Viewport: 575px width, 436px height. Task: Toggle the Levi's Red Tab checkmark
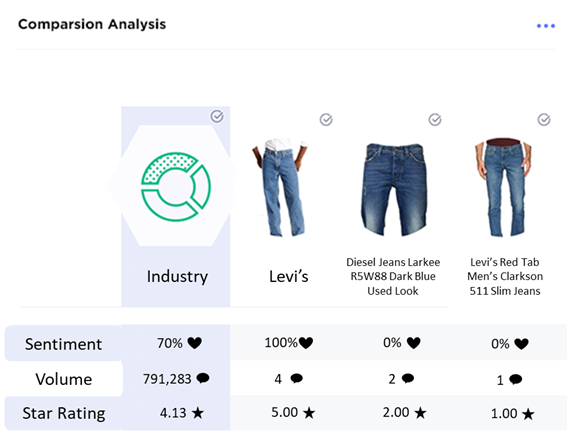pyautogui.click(x=544, y=120)
